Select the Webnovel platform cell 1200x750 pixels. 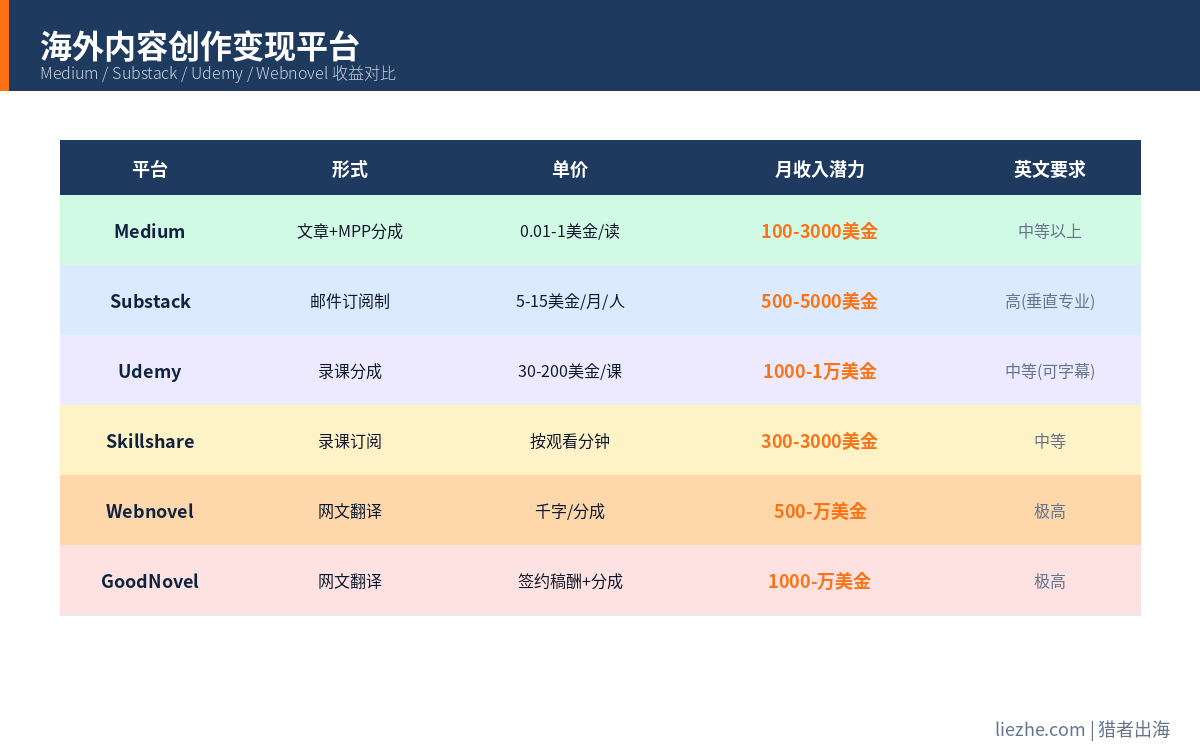coord(150,511)
